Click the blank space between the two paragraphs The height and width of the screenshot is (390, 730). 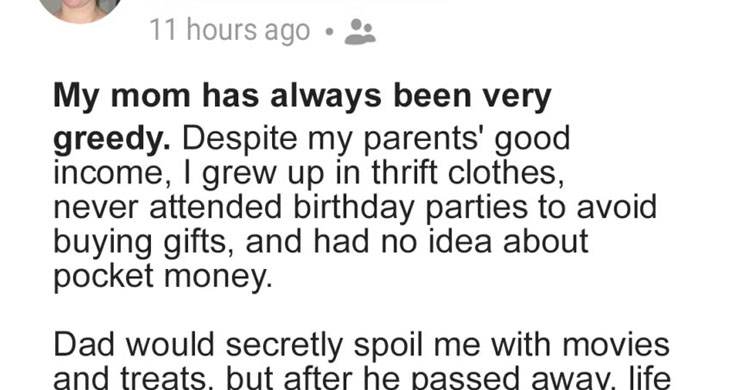(x=362, y=311)
